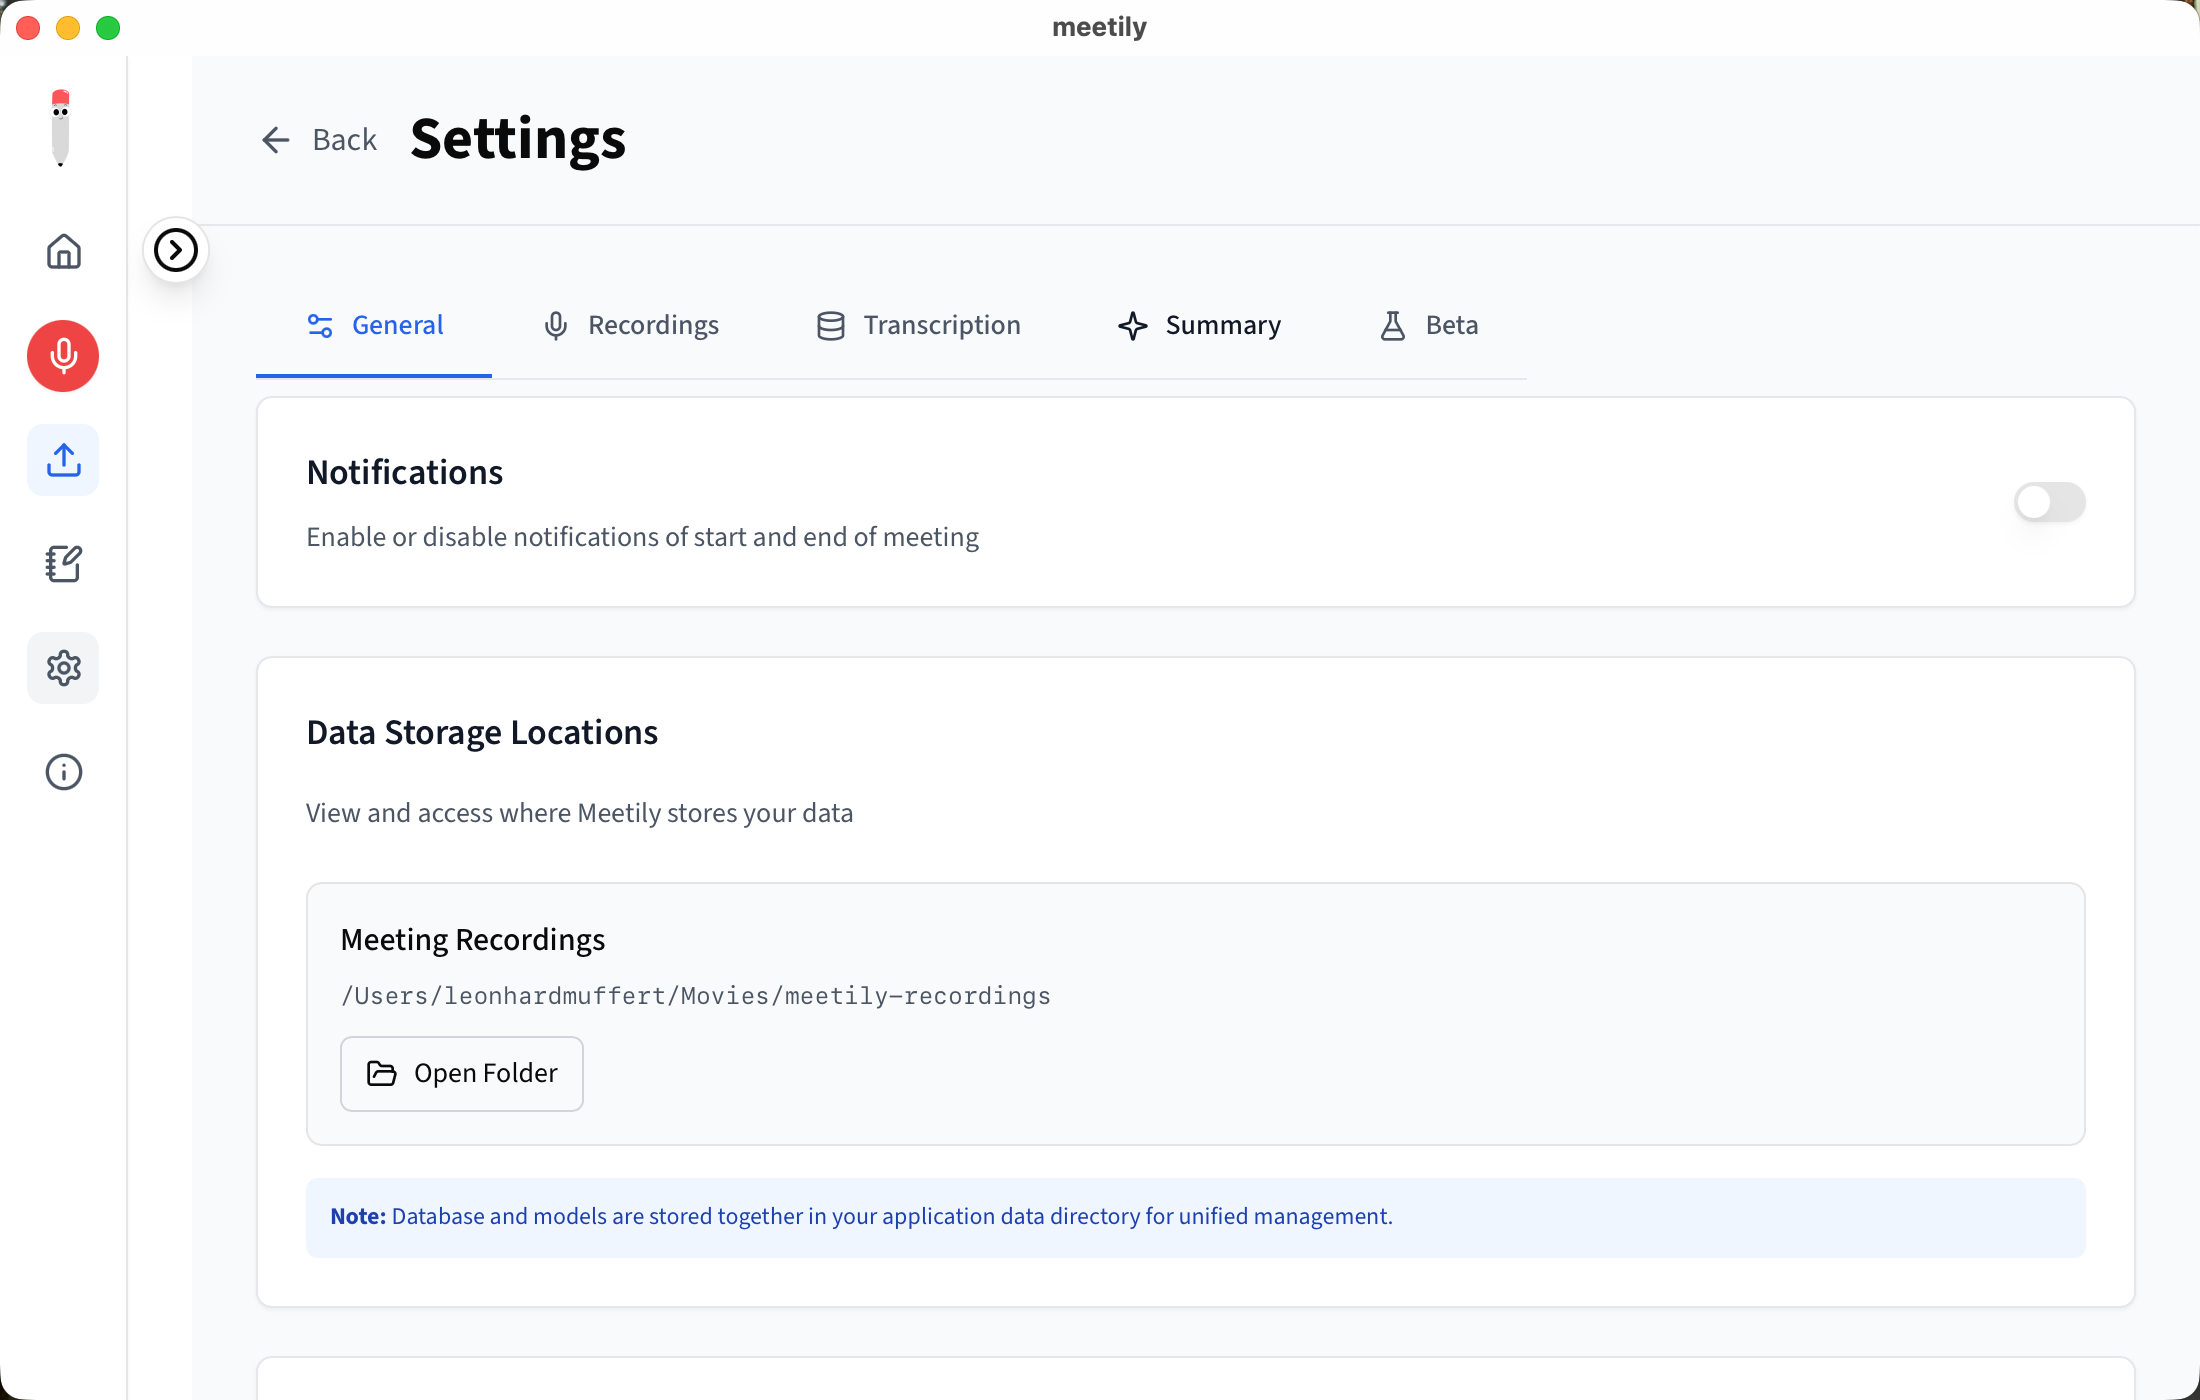Click the Settings page title
The width and height of the screenshot is (2200, 1400).
tap(518, 139)
